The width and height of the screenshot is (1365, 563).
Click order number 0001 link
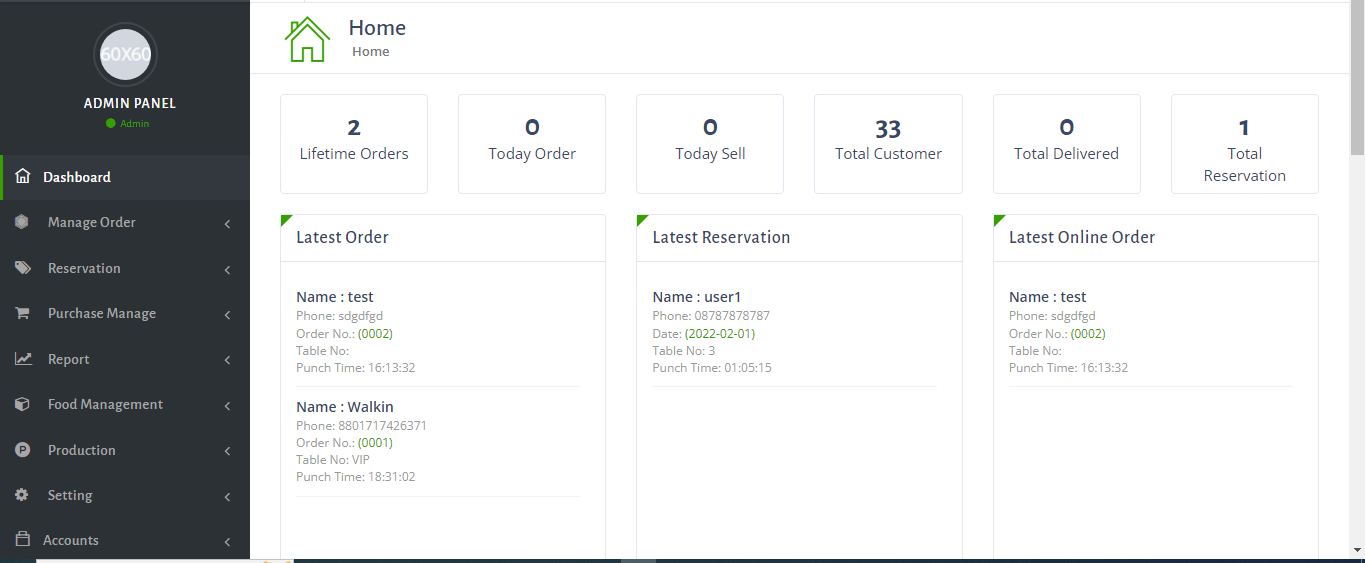pyautogui.click(x=375, y=443)
